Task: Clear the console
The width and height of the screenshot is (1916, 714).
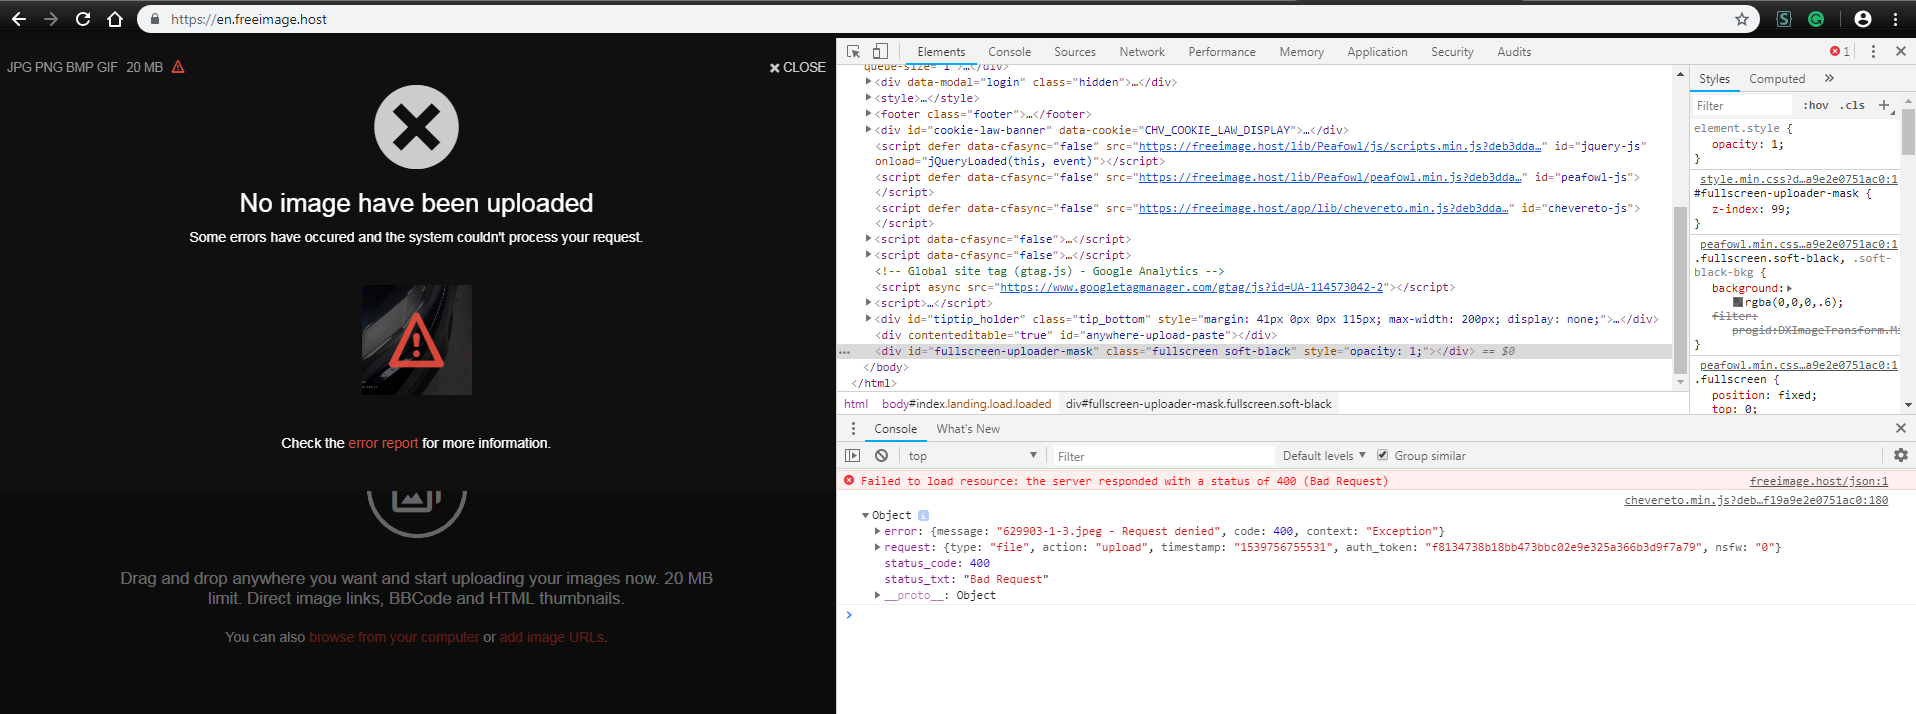Action: 881,456
